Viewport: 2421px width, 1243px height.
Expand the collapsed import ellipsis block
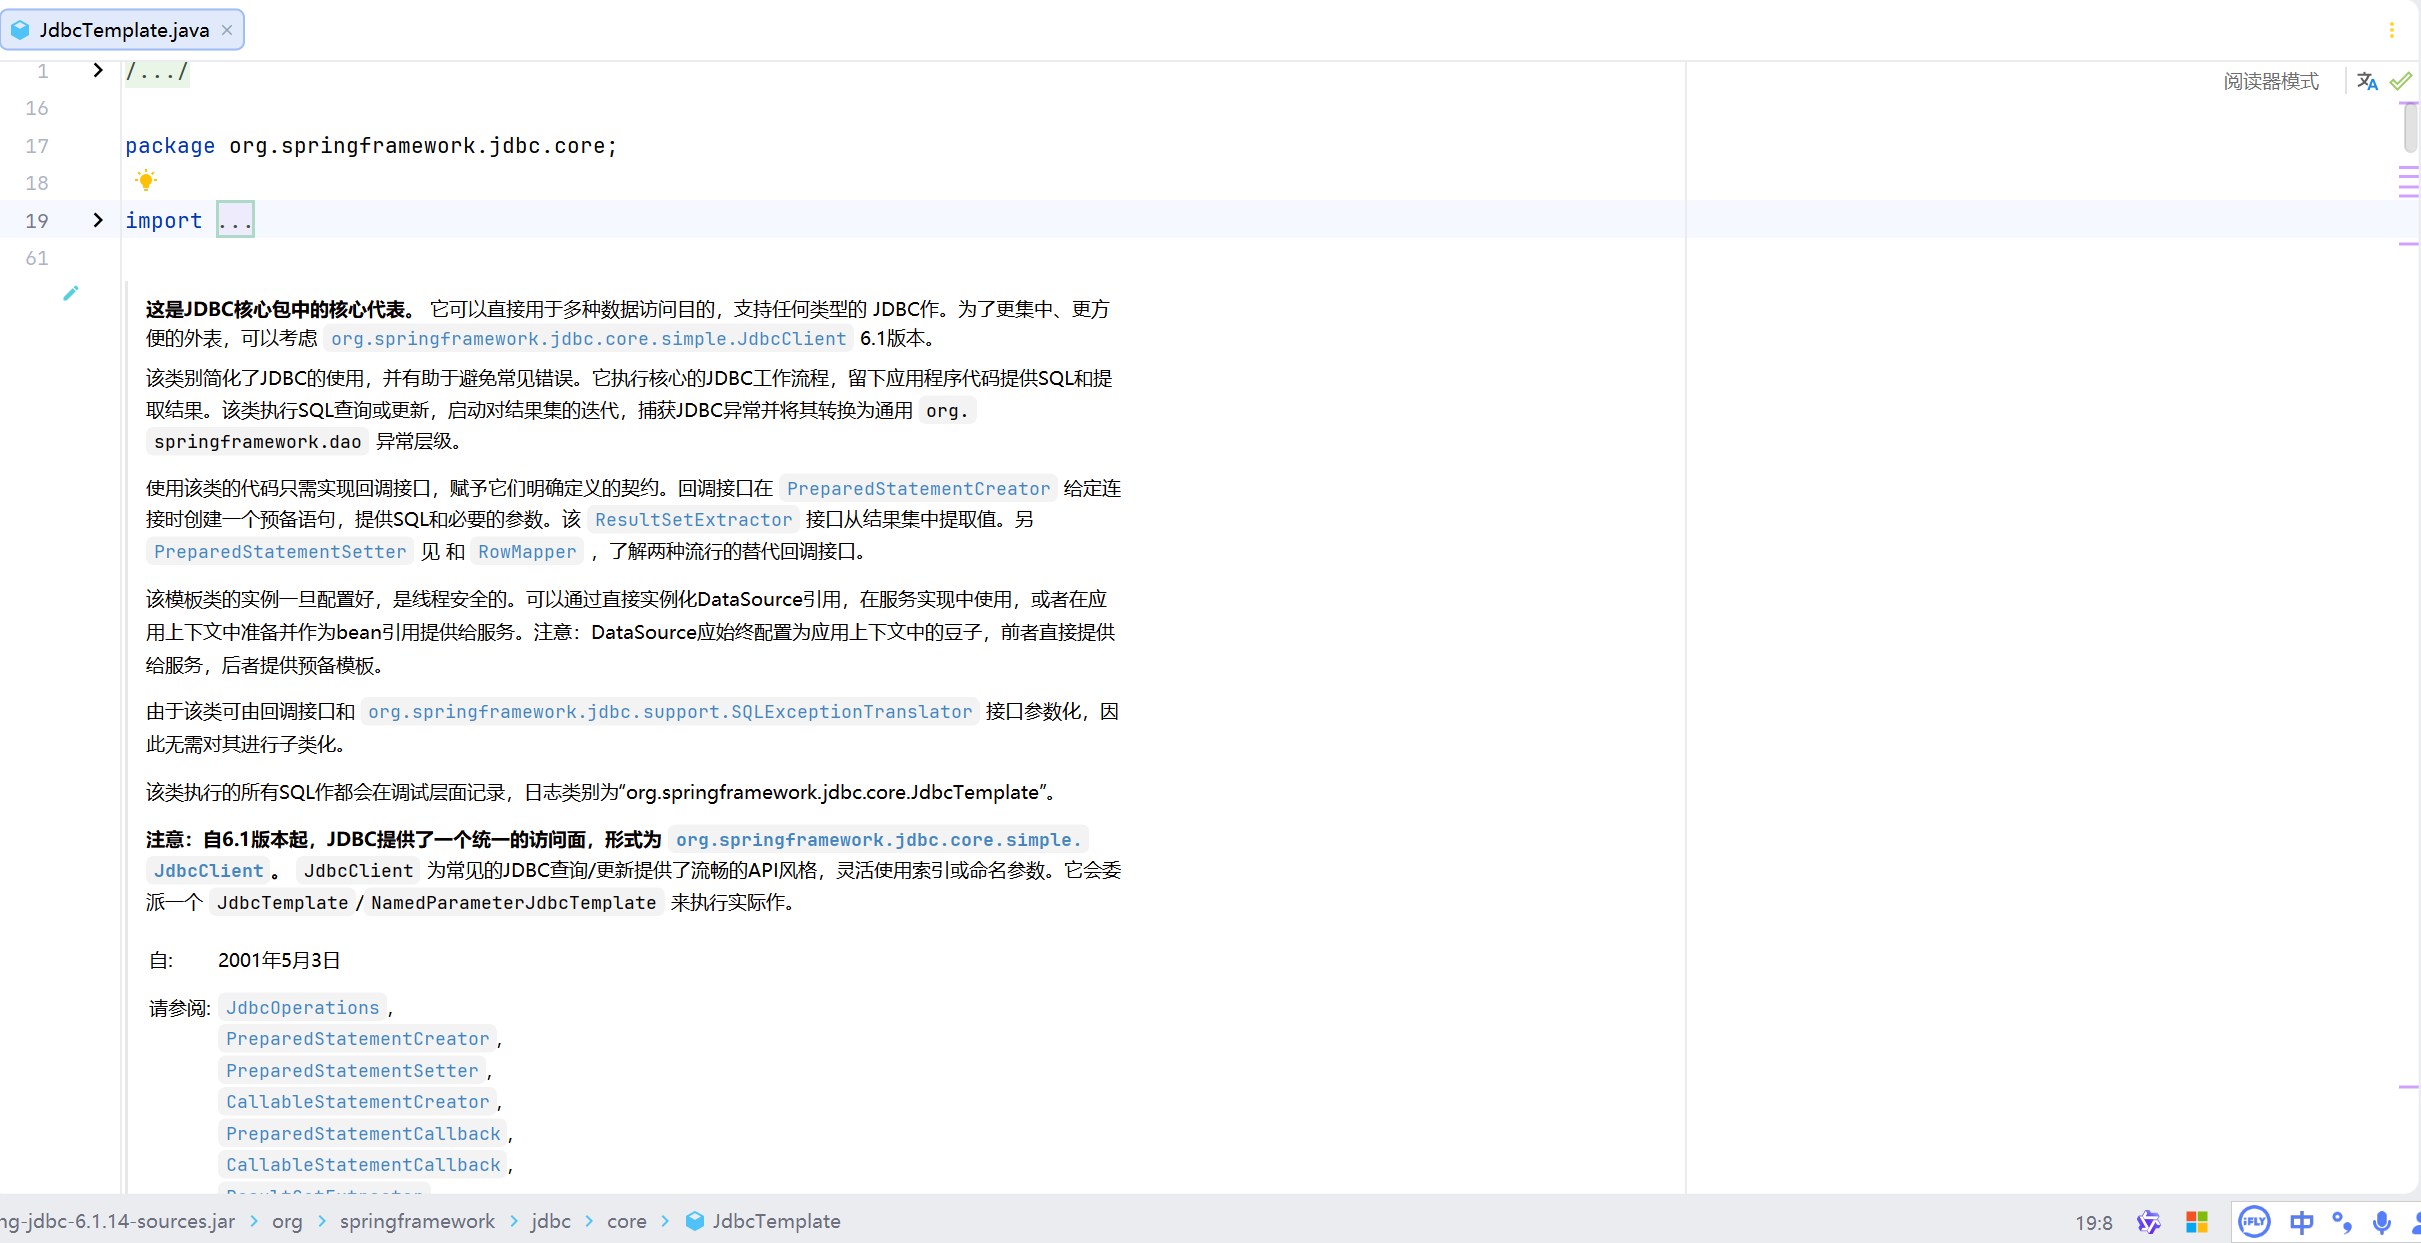[235, 220]
